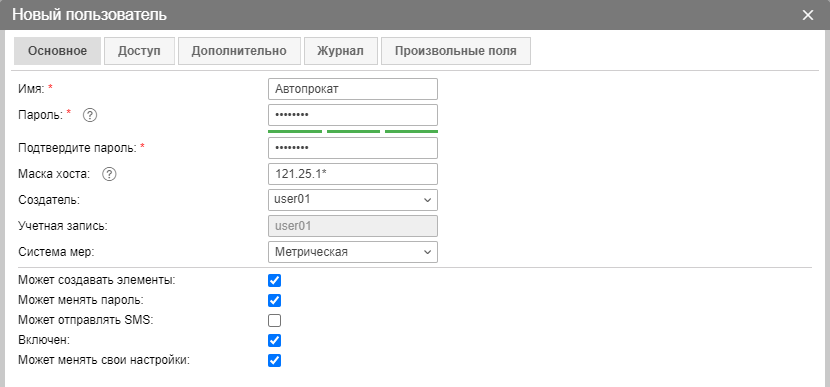Close the Новый пользователь dialog
Viewport: 830px width, 387px height.
808,15
